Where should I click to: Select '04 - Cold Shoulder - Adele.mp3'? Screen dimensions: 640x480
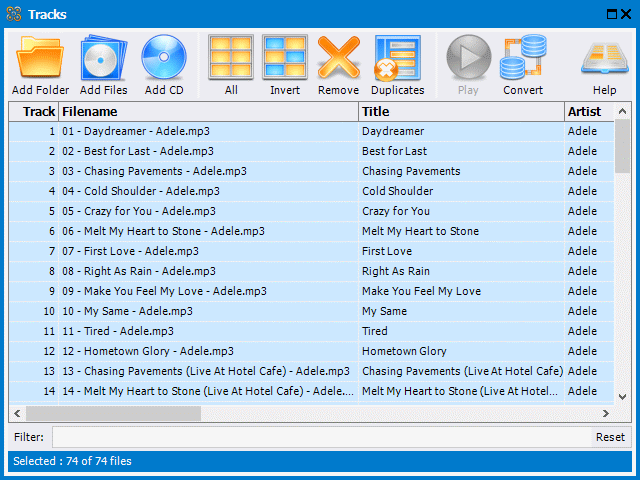[x=141, y=191]
